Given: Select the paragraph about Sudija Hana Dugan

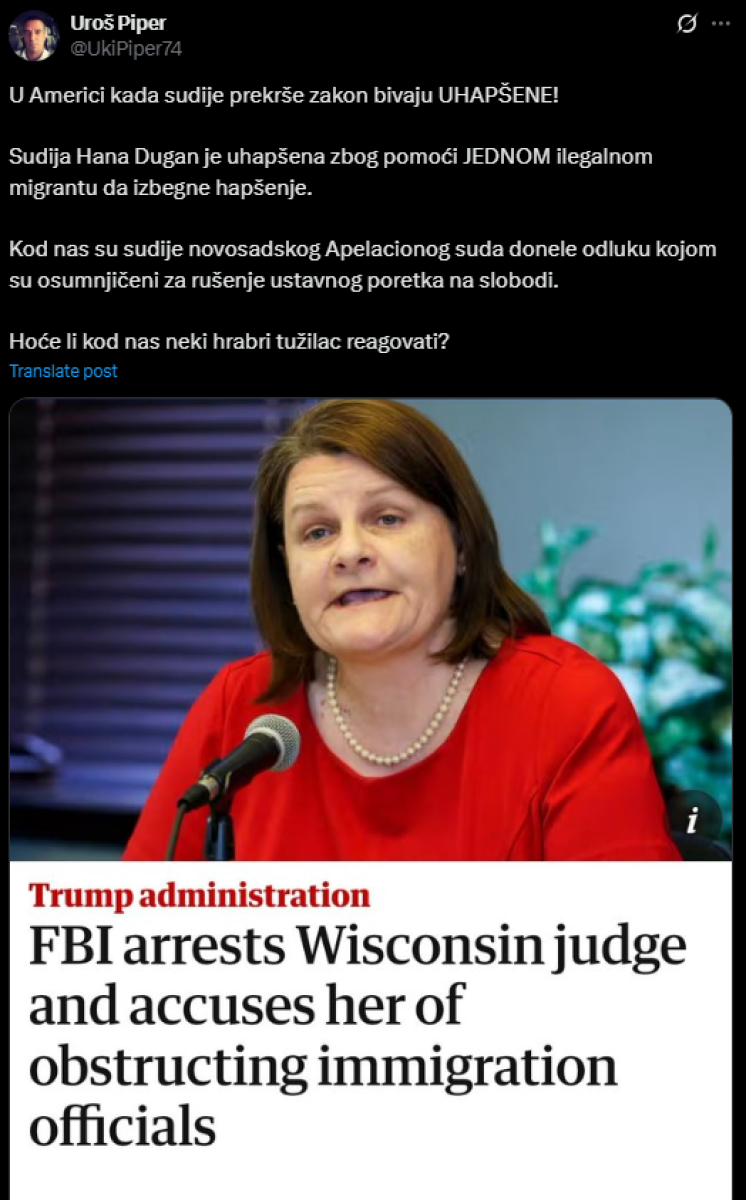Looking at the screenshot, I should pyautogui.click(x=331, y=172).
